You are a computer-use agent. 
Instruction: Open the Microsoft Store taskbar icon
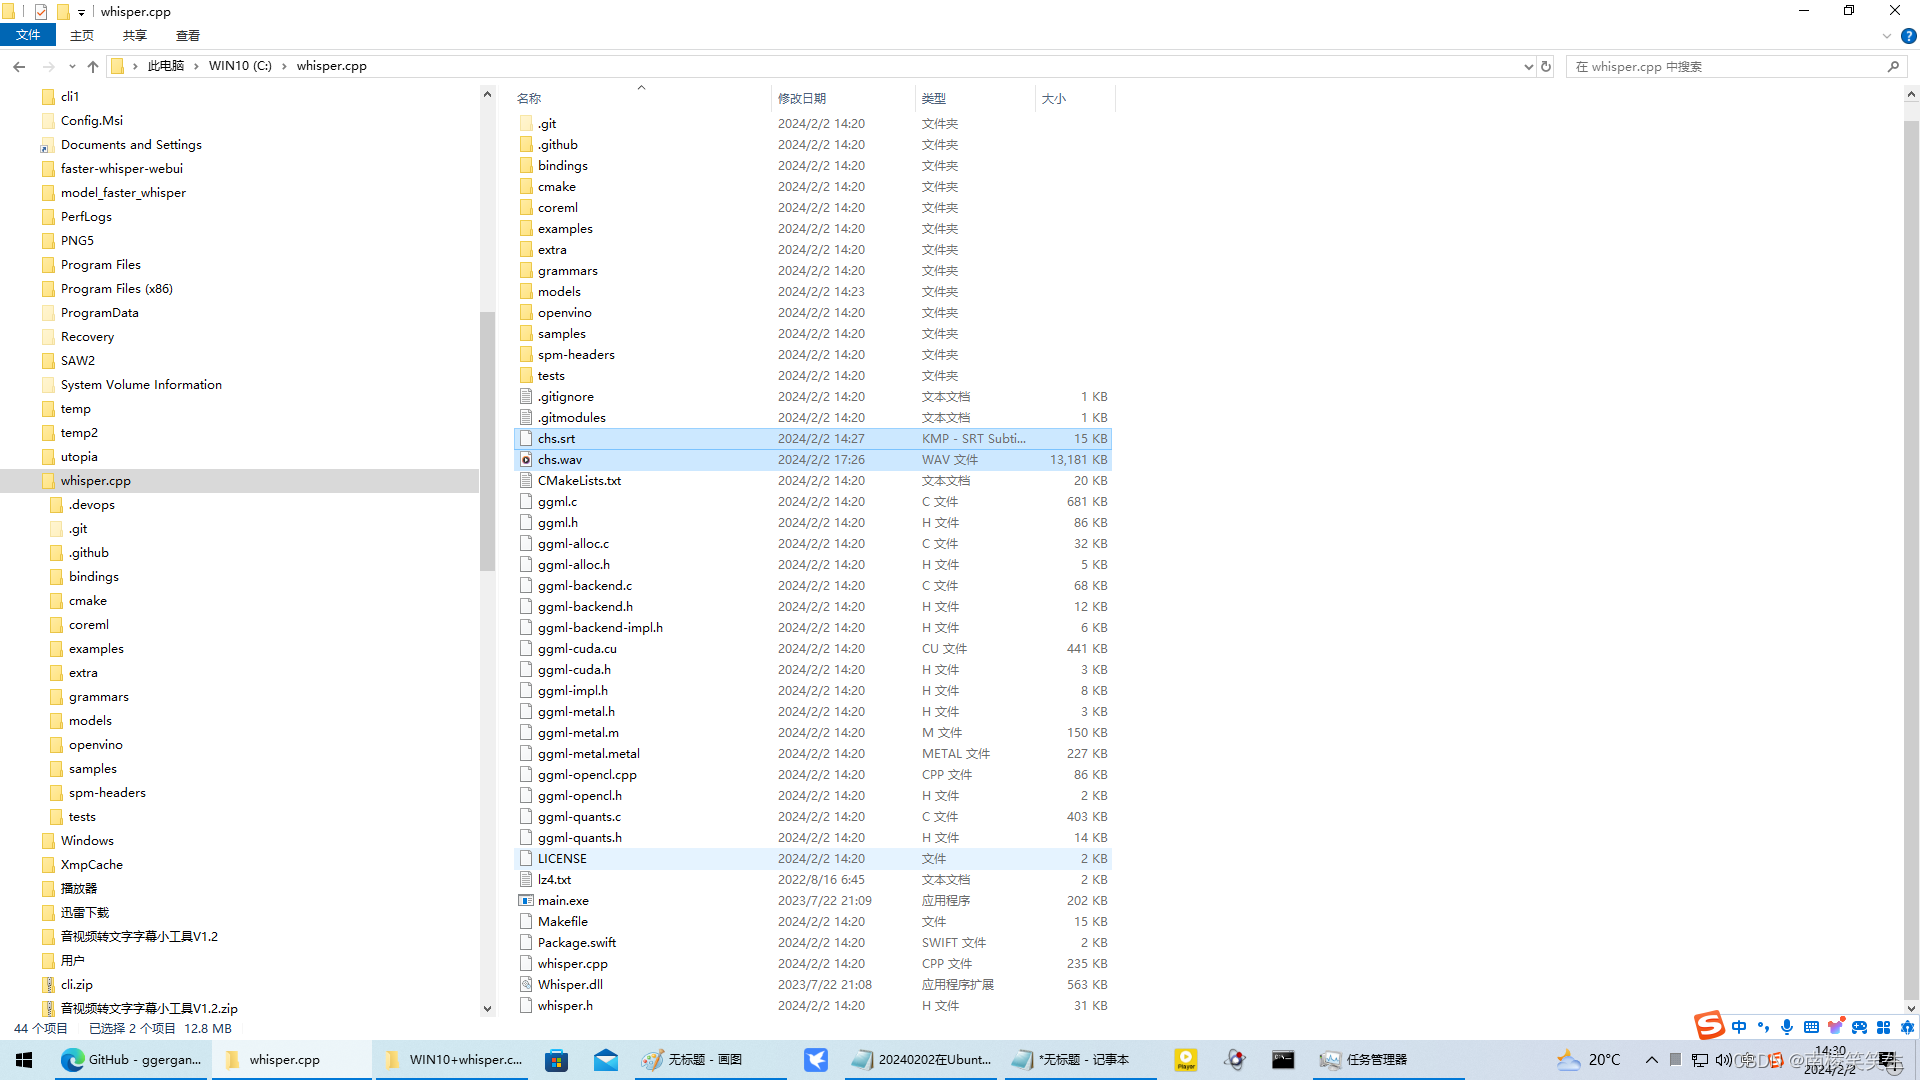tap(556, 1060)
